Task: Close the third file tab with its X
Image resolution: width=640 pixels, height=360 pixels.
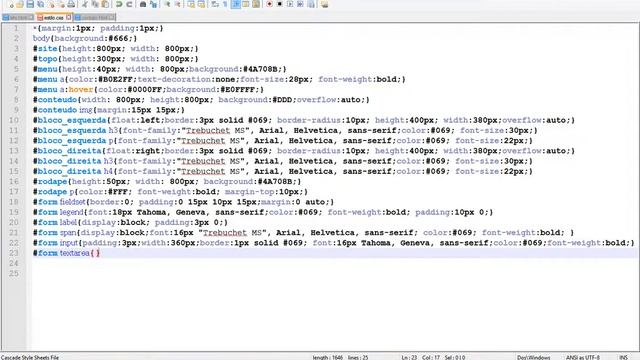Action: [111, 17]
